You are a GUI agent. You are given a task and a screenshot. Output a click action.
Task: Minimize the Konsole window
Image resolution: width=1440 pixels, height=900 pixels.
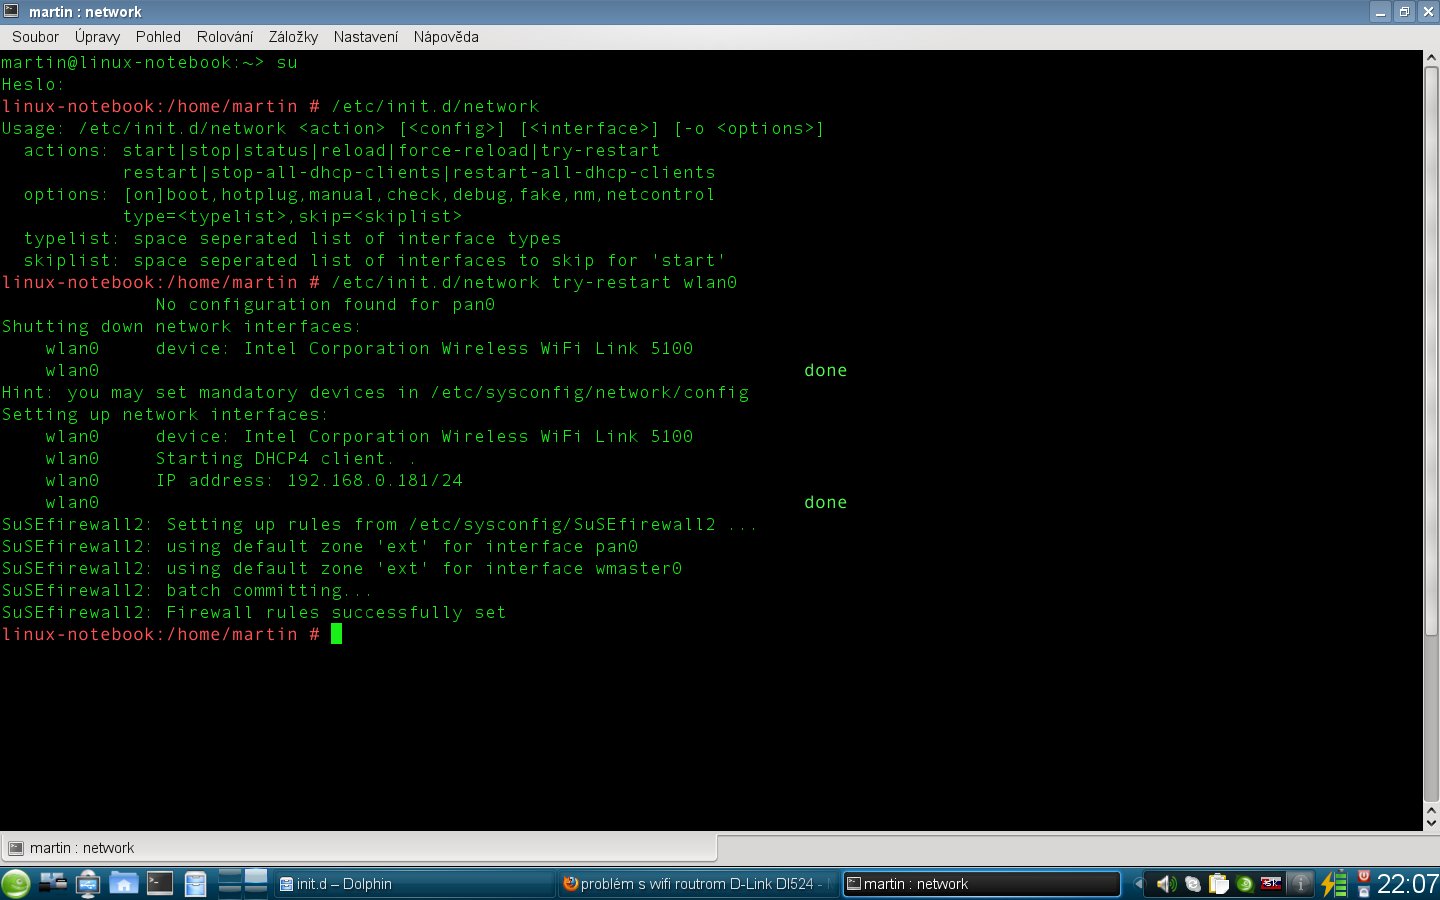tap(1381, 12)
